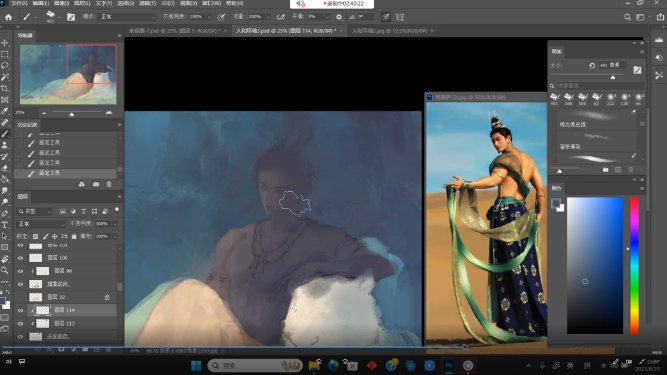Hide layer 图层 114

pyautogui.click(x=20, y=310)
